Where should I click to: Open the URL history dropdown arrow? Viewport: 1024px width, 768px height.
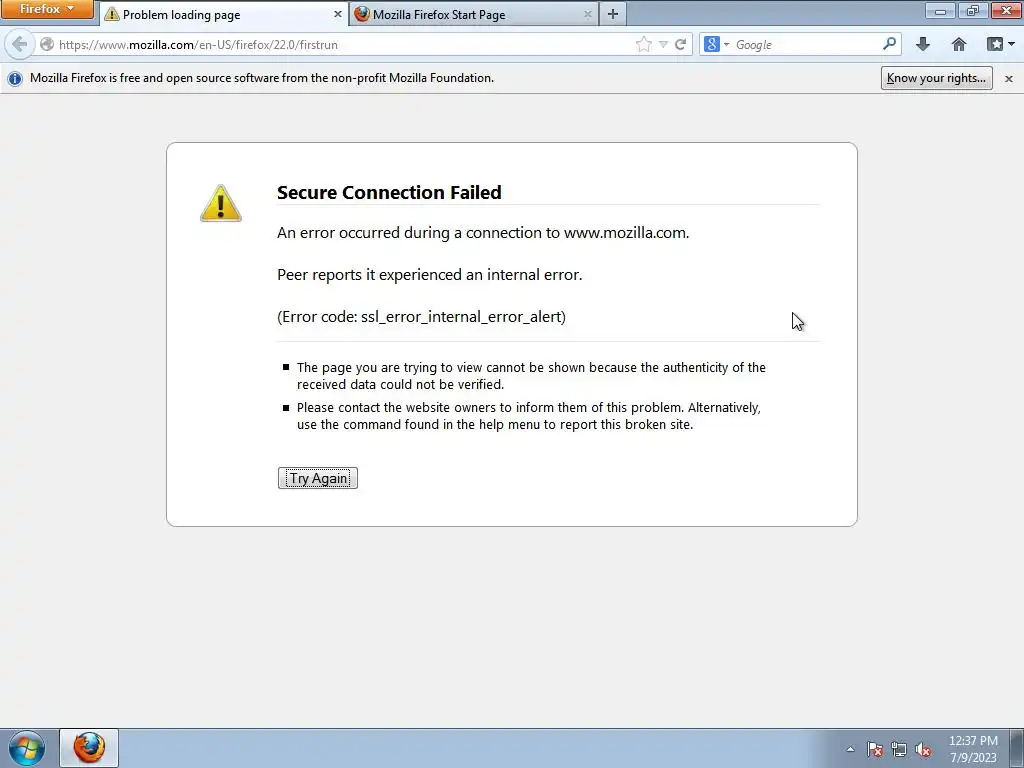pos(664,44)
